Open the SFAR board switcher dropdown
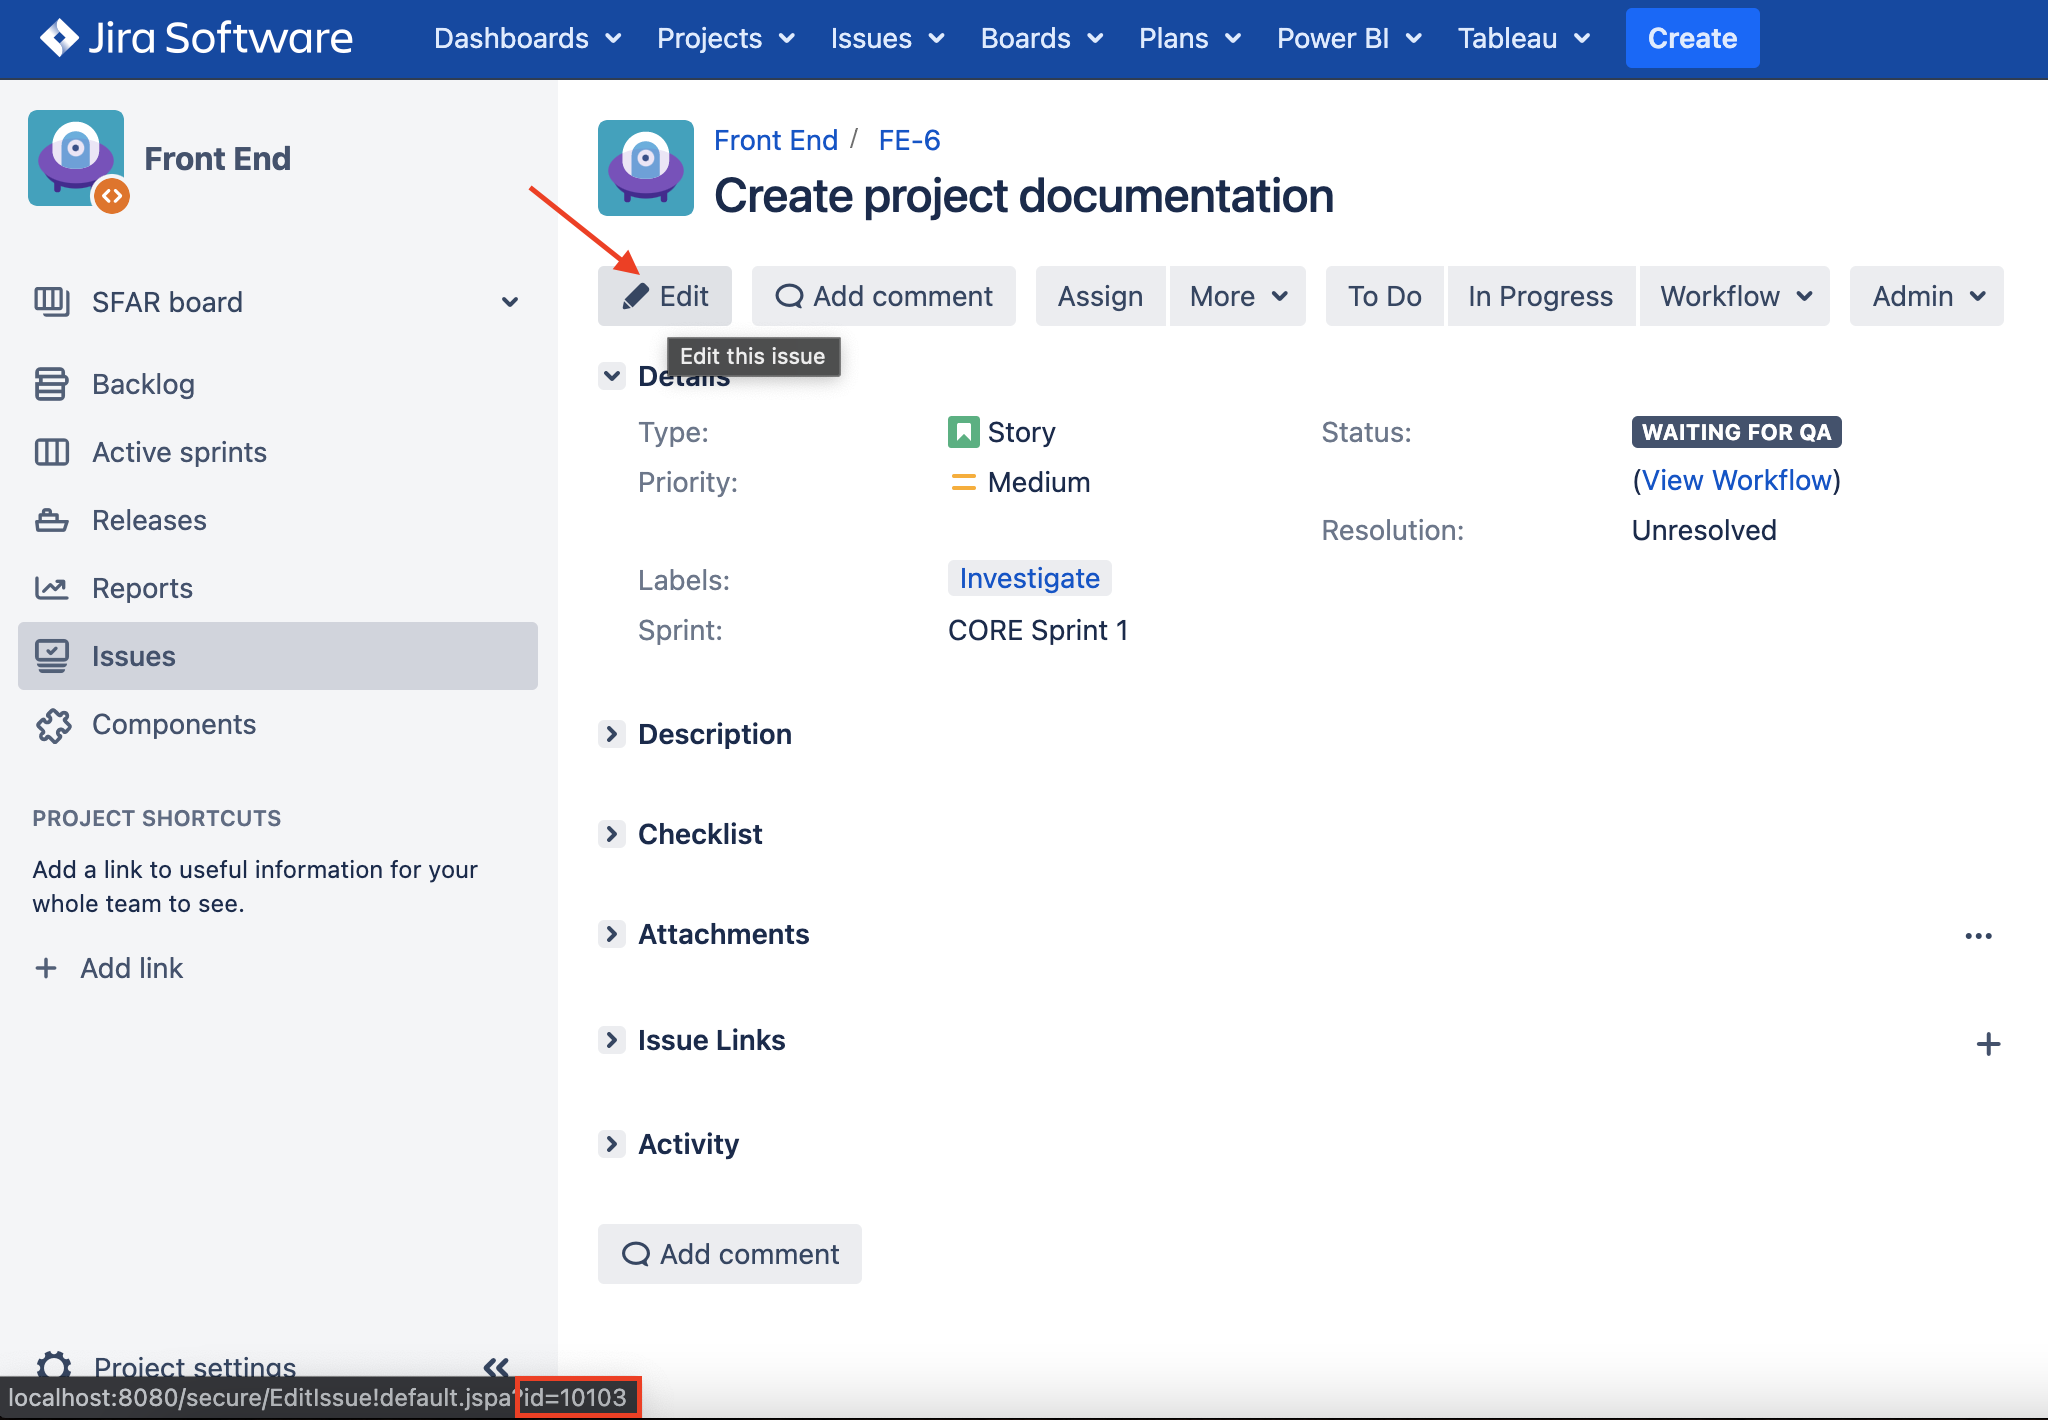Image resolution: width=2048 pixels, height=1420 pixels. tap(510, 302)
